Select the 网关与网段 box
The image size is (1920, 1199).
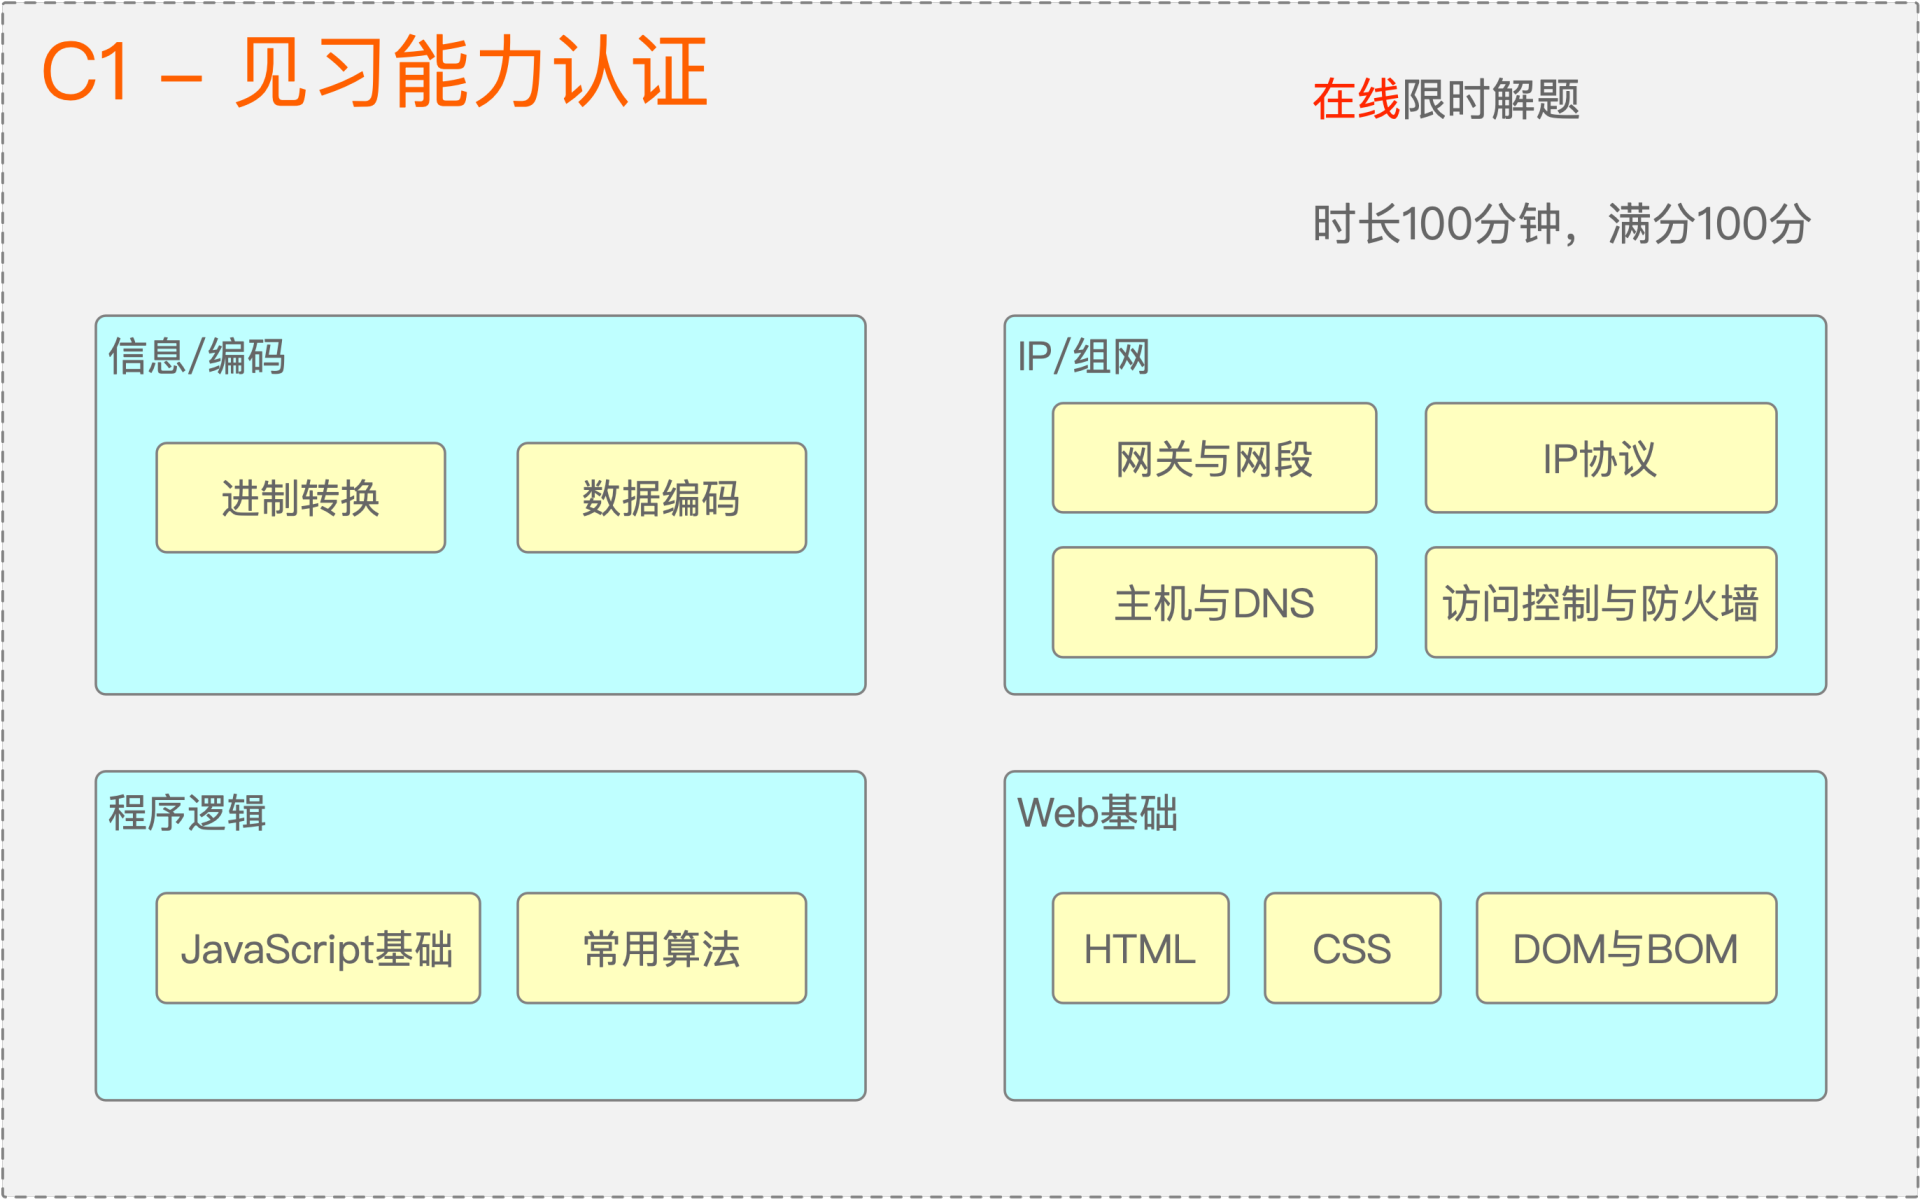tap(1214, 459)
